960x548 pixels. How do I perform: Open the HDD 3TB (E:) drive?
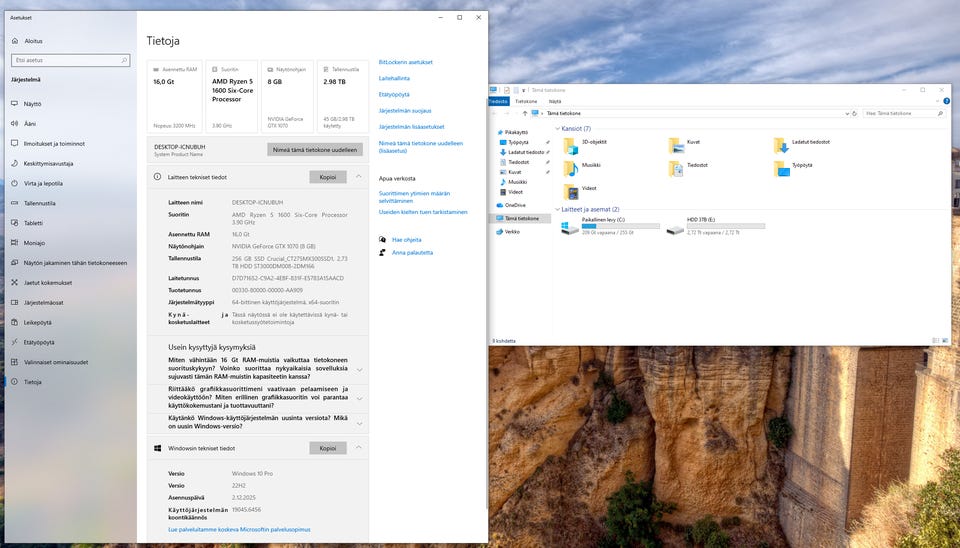click(716, 226)
